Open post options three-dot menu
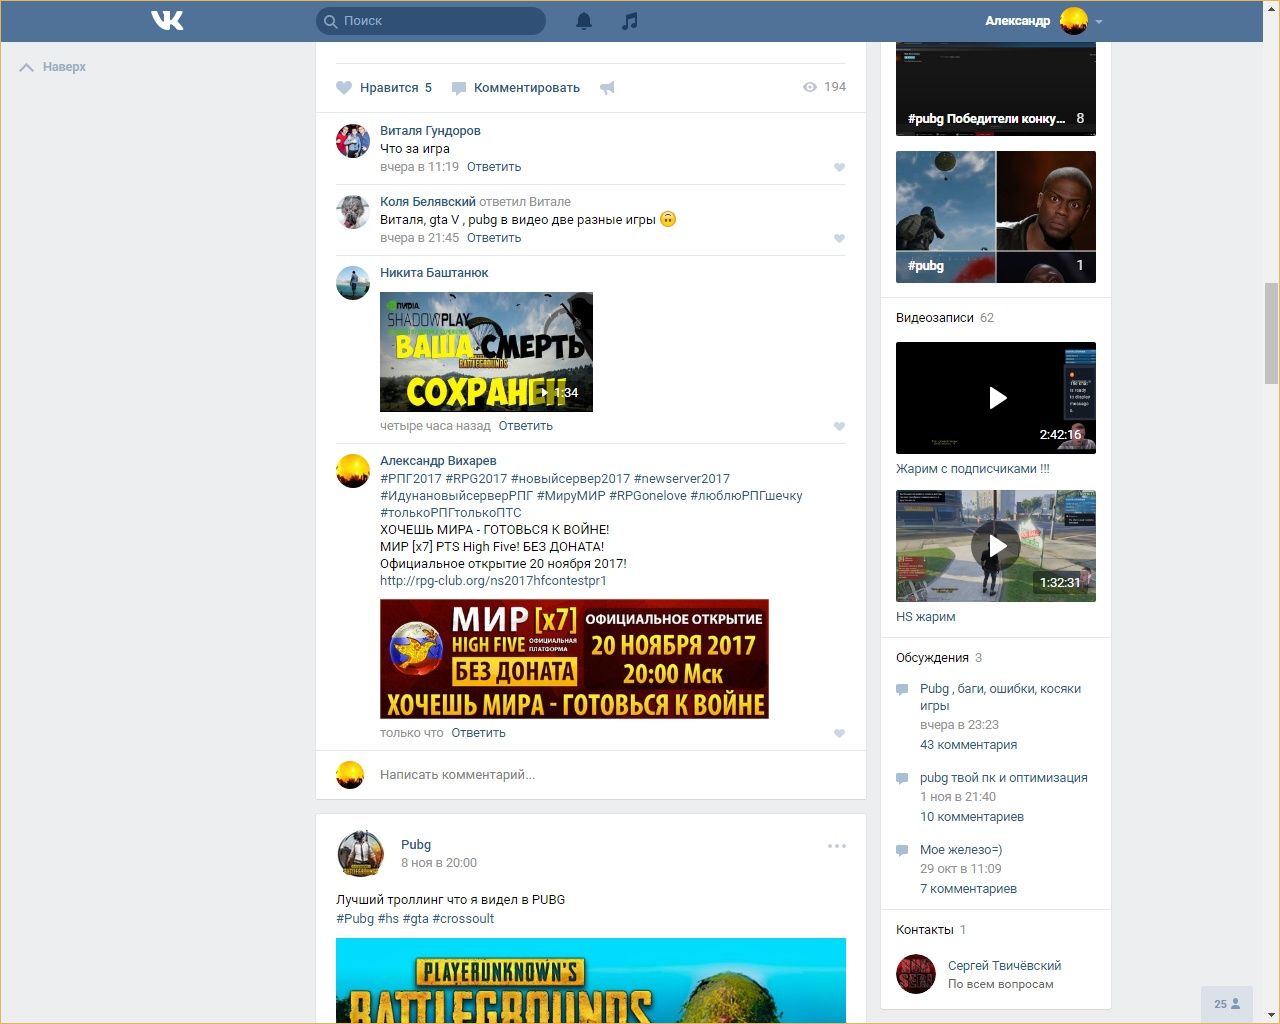This screenshot has height=1024, width=1280. click(837, 846)
